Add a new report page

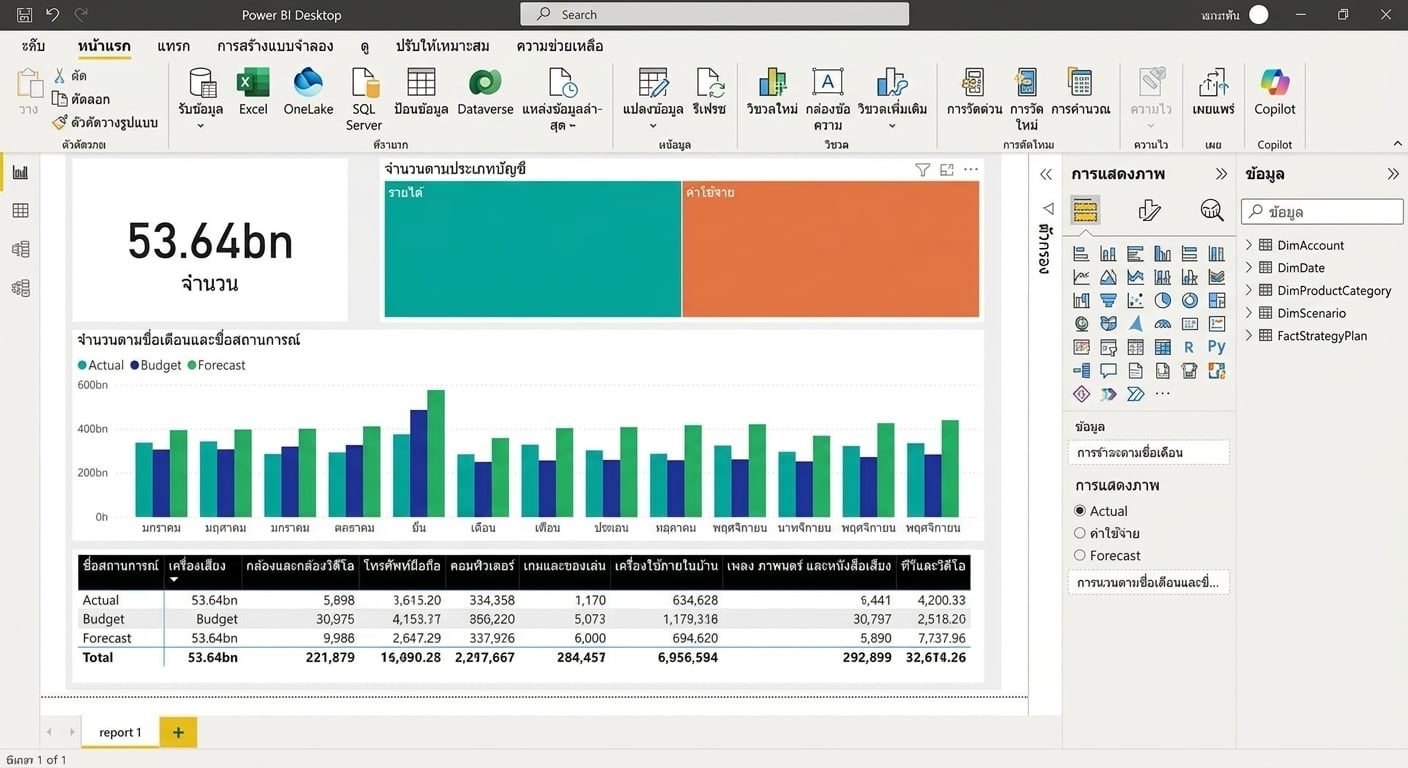(x=178, y=732)
